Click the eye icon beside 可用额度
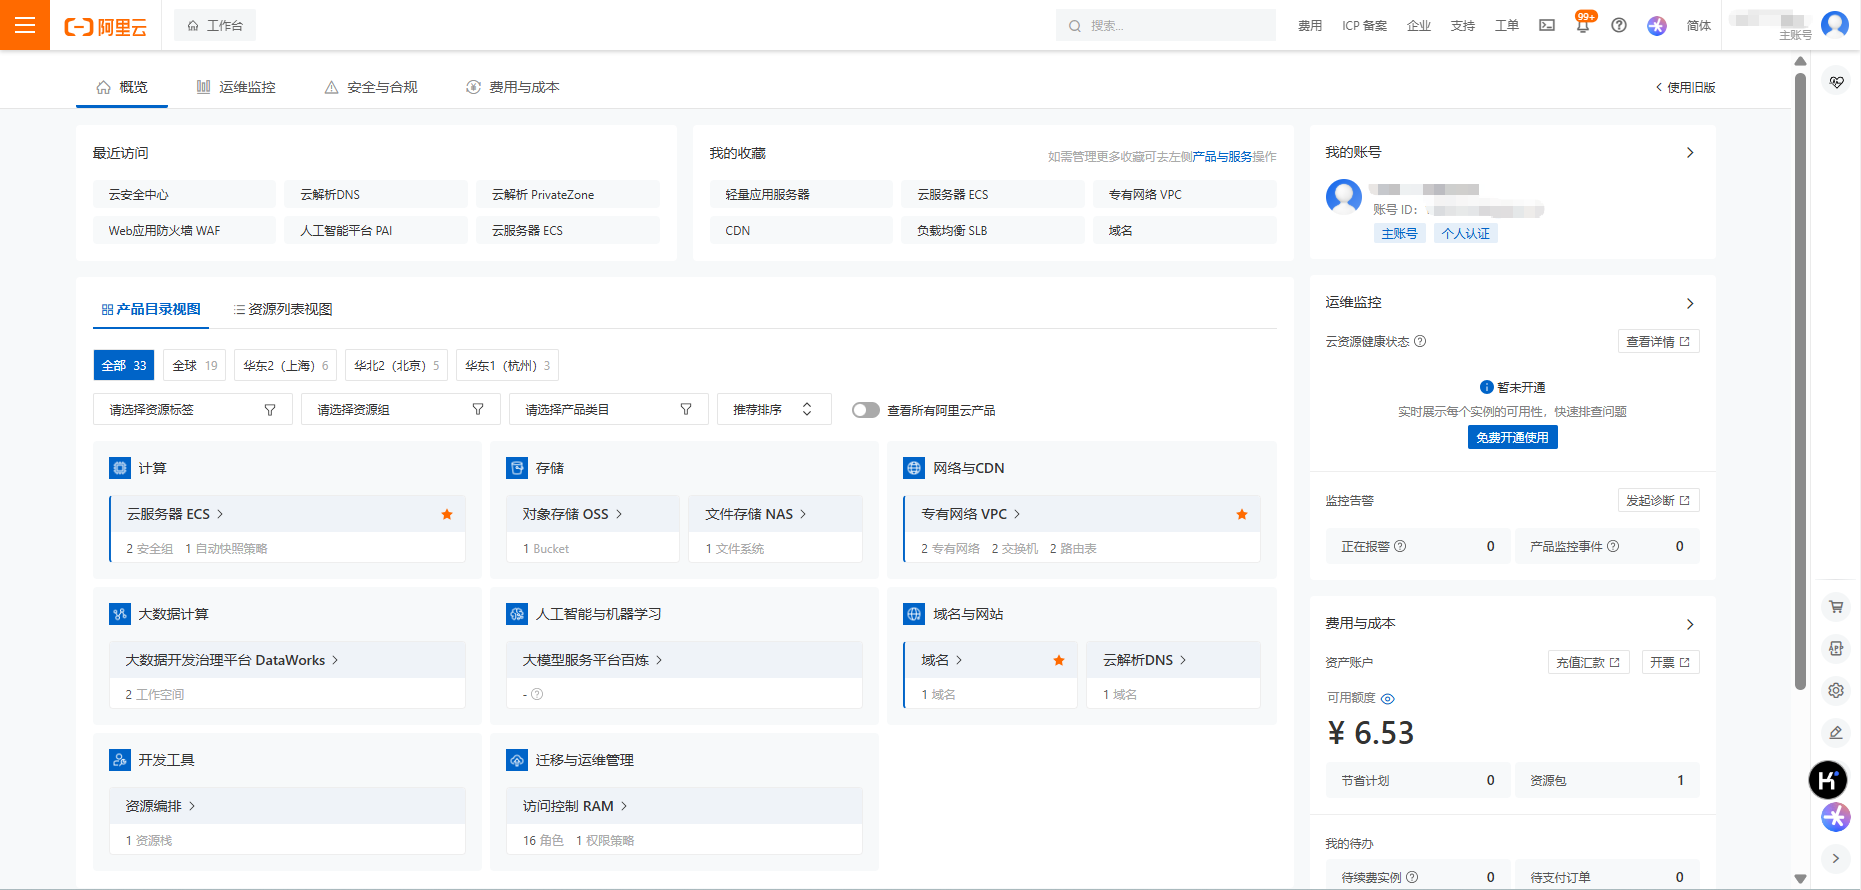This screenshot has height=890, width=1861. tap(1388, 698)
